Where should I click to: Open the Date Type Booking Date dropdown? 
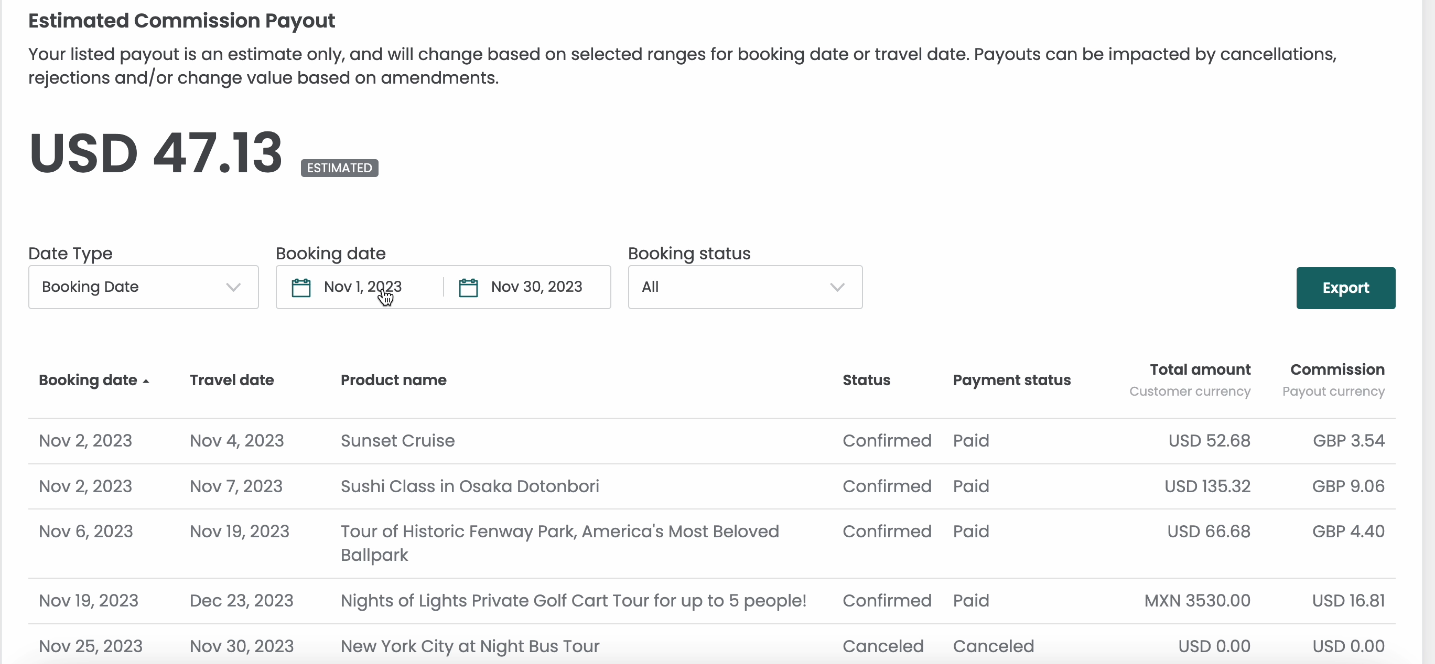[143, 287]
